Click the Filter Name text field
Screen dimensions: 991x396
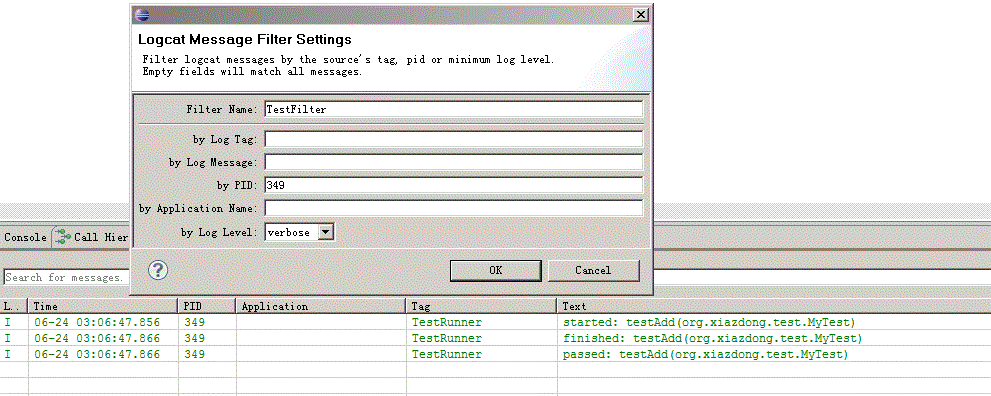(454, 109)
